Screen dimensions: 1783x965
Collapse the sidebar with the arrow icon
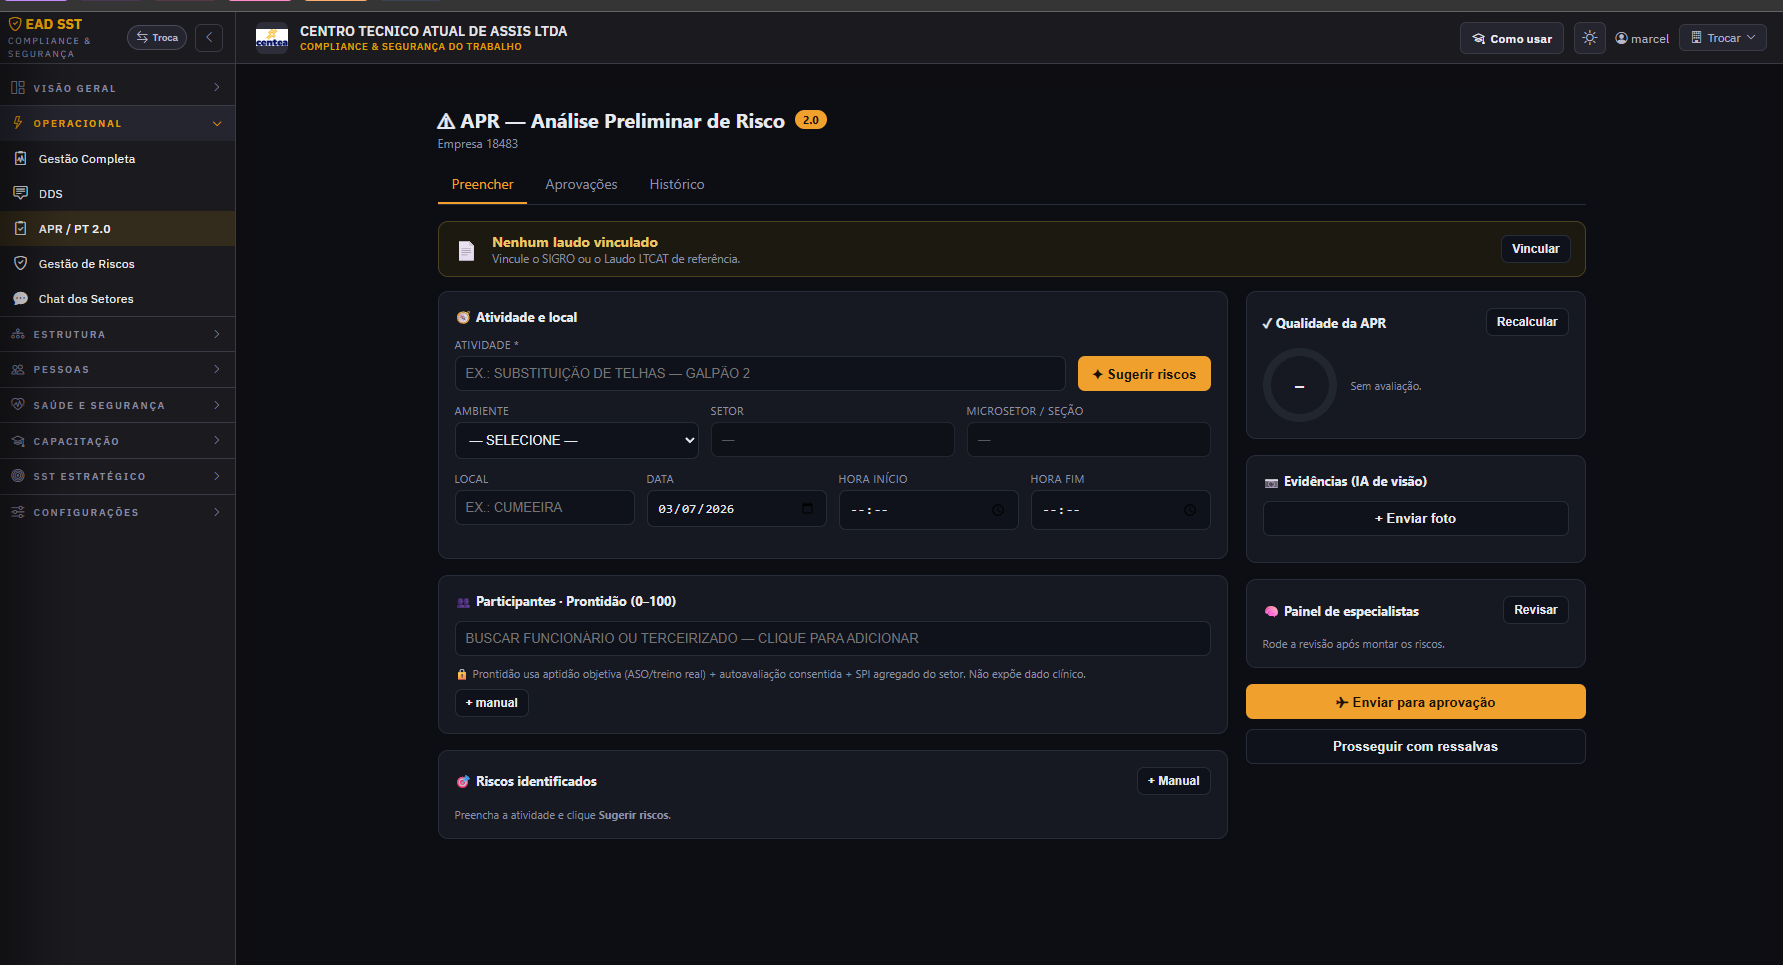click(x=209, y=38)
